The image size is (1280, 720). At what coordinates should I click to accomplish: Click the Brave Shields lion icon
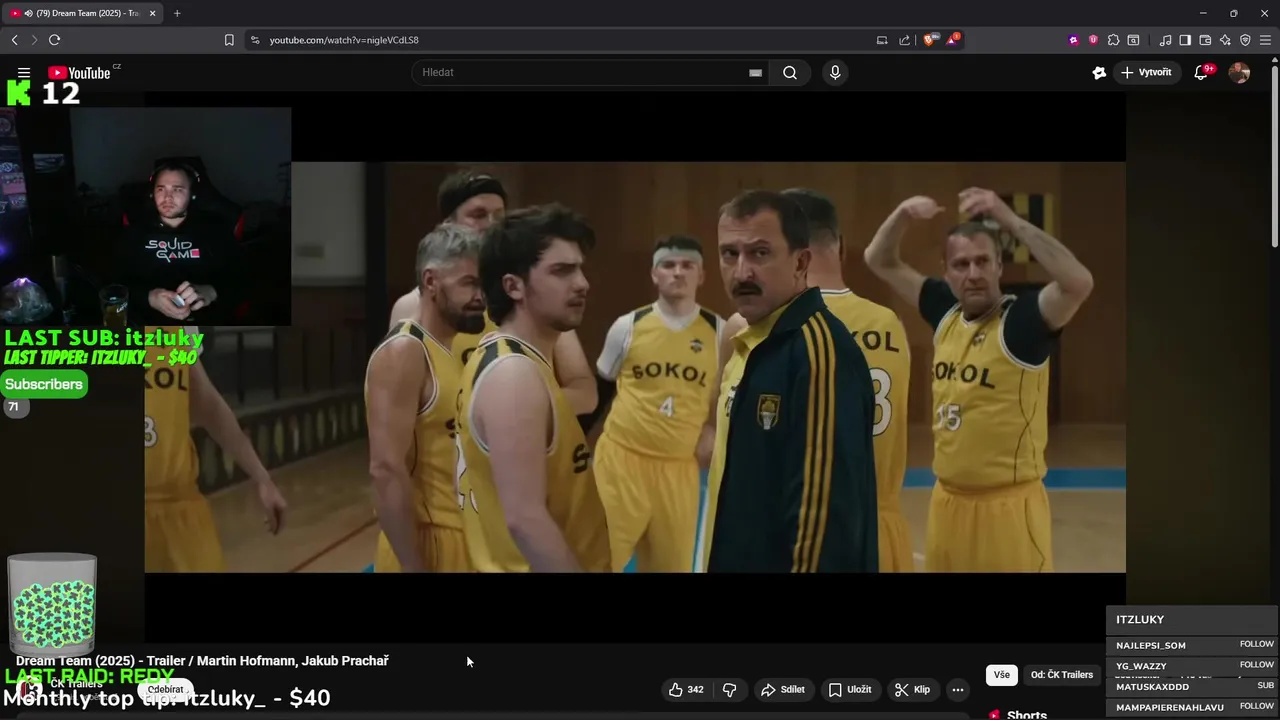pyautogui.click(x=930, y=40)
